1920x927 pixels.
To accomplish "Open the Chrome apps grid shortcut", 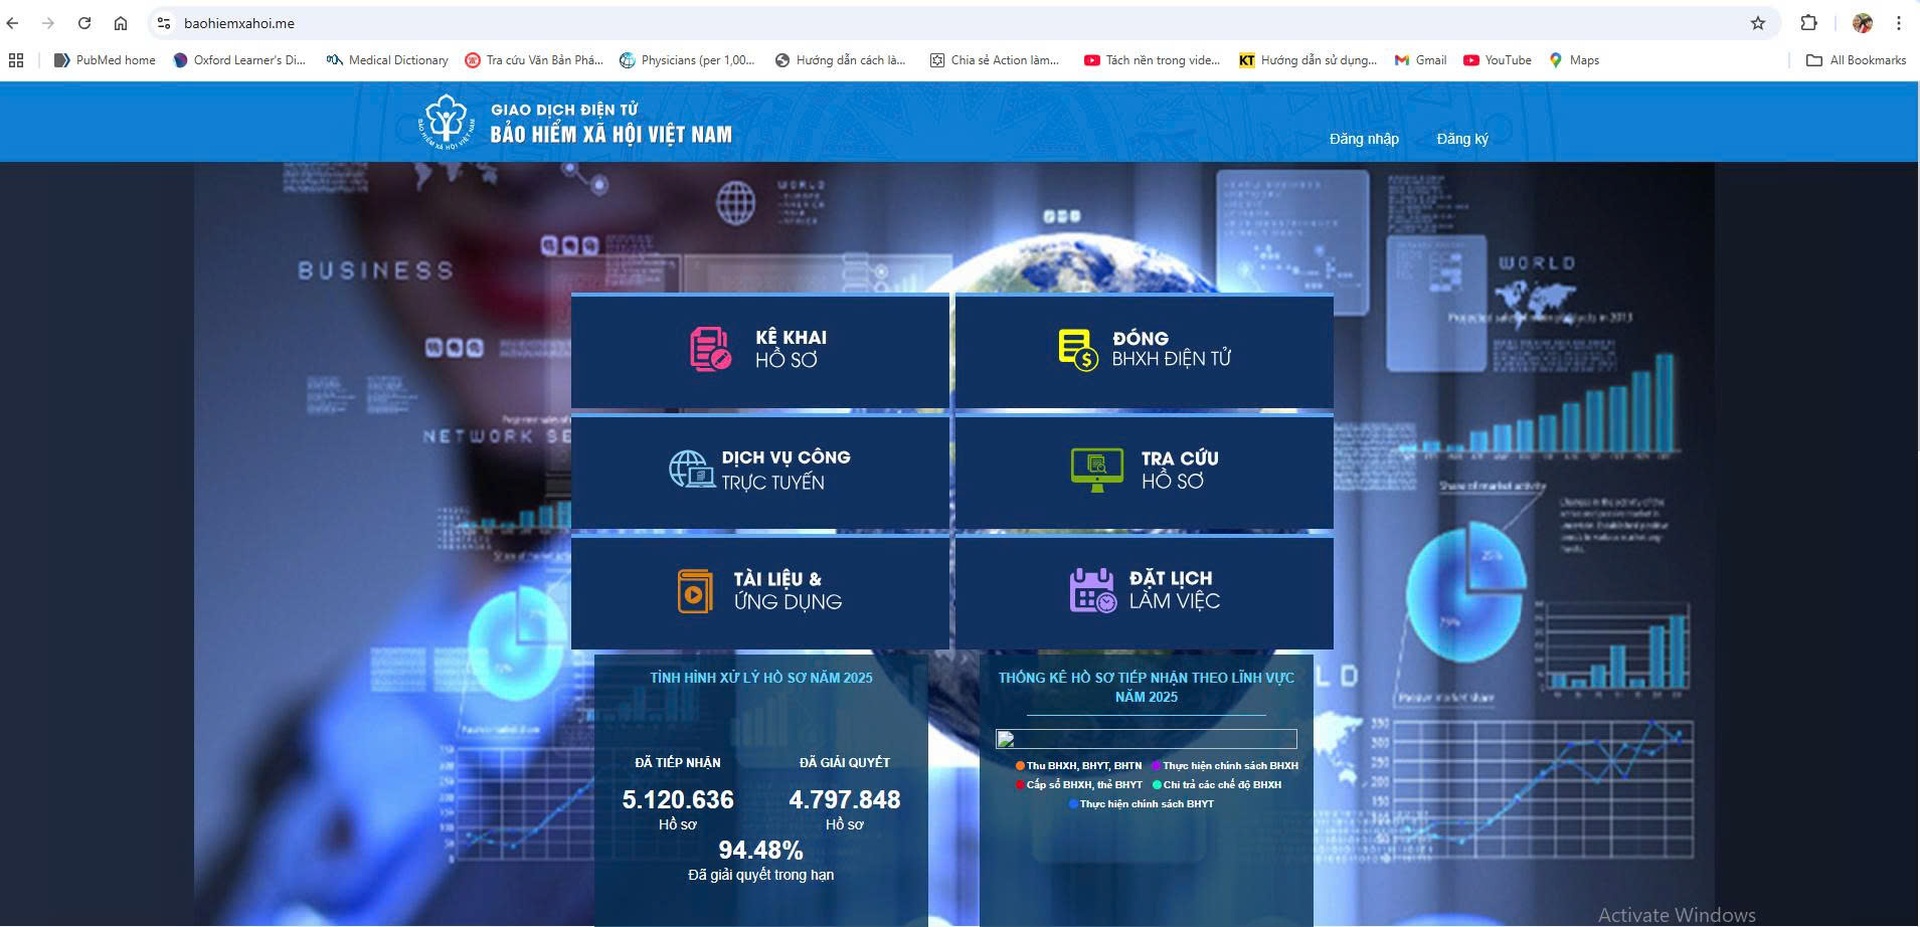I will point(16,60).
